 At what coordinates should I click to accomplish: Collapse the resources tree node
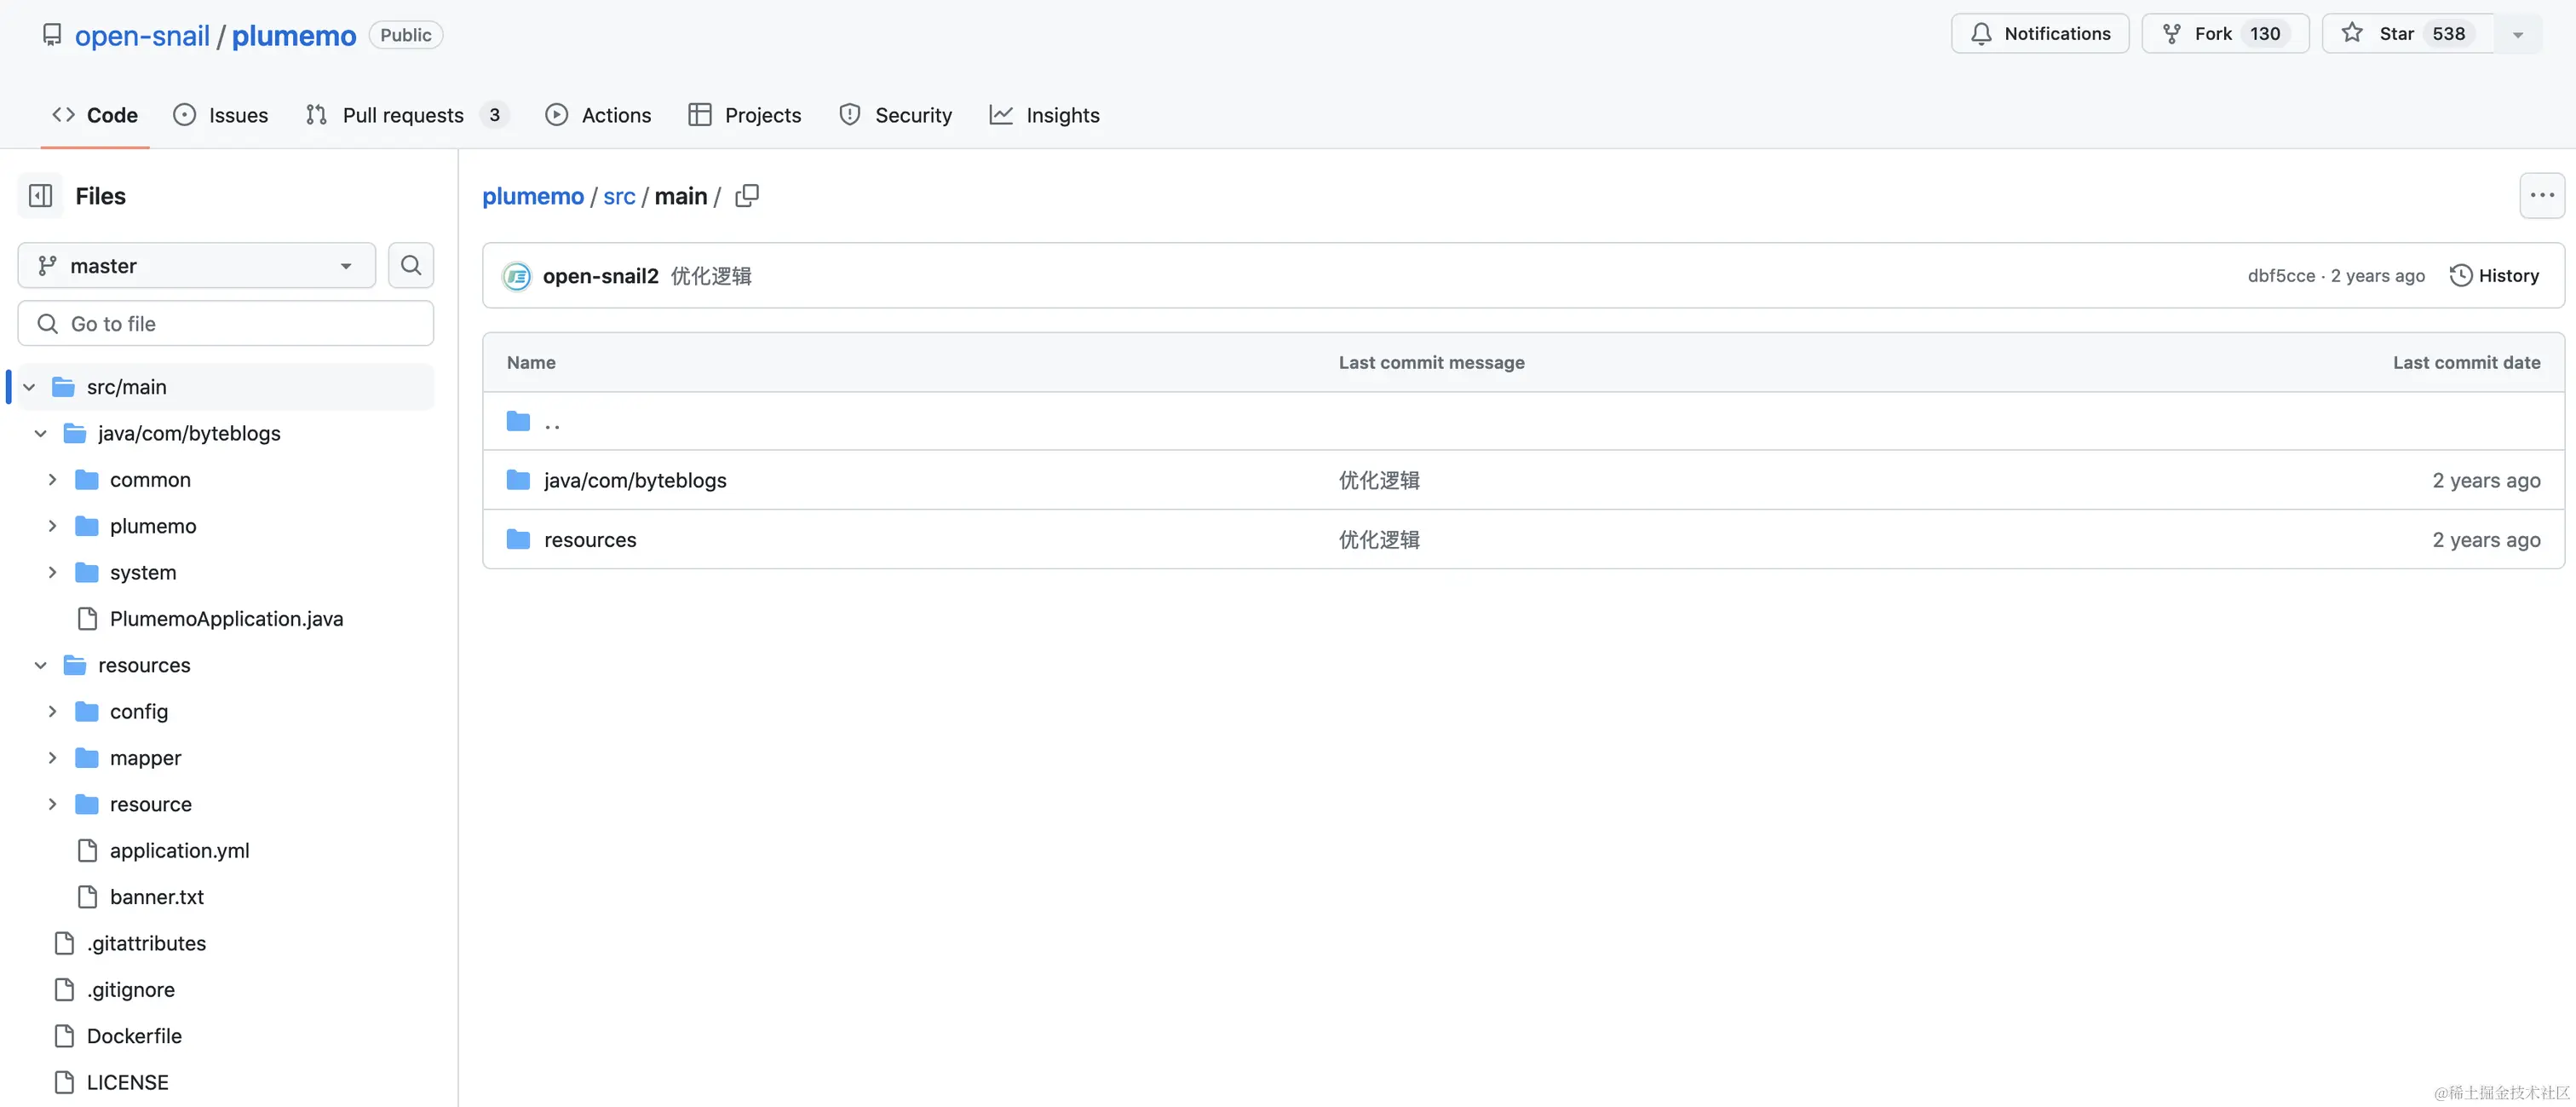point(41,665)
